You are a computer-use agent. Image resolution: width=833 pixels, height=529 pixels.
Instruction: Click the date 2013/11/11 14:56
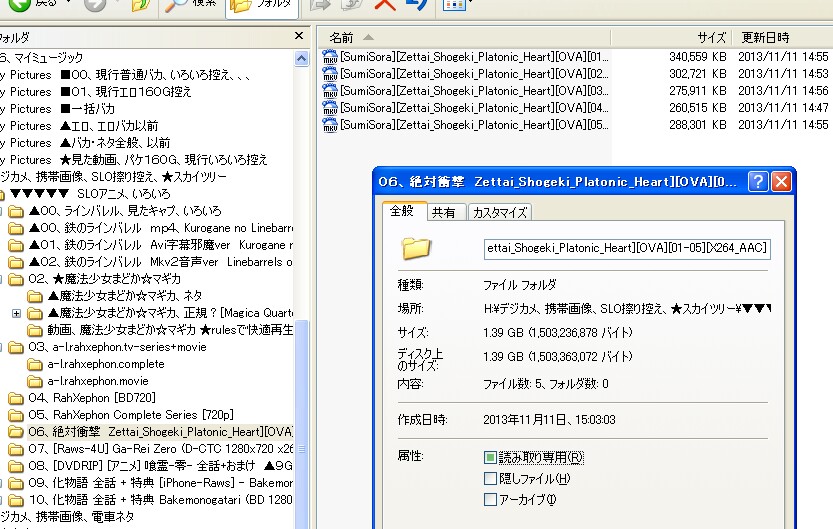(783, 91)
